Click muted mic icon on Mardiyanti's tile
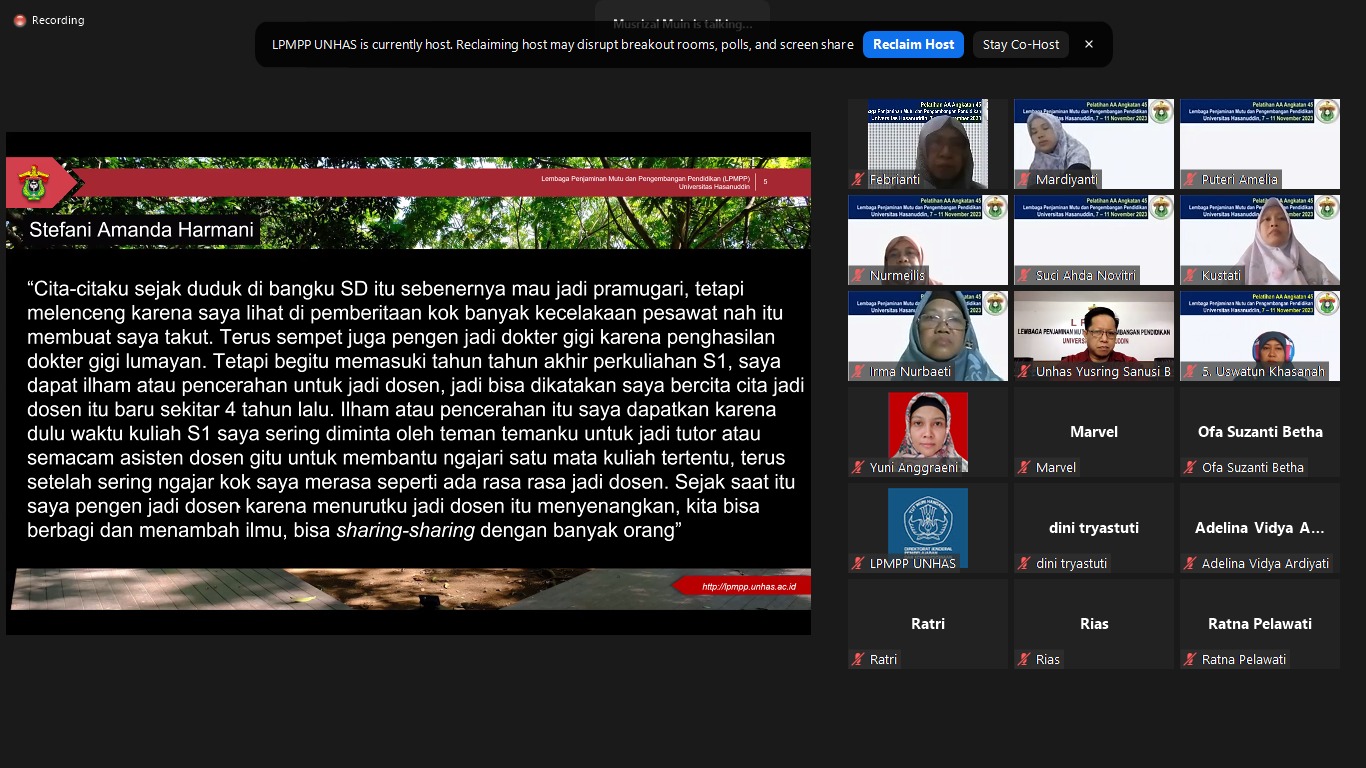 [1024, 180]
